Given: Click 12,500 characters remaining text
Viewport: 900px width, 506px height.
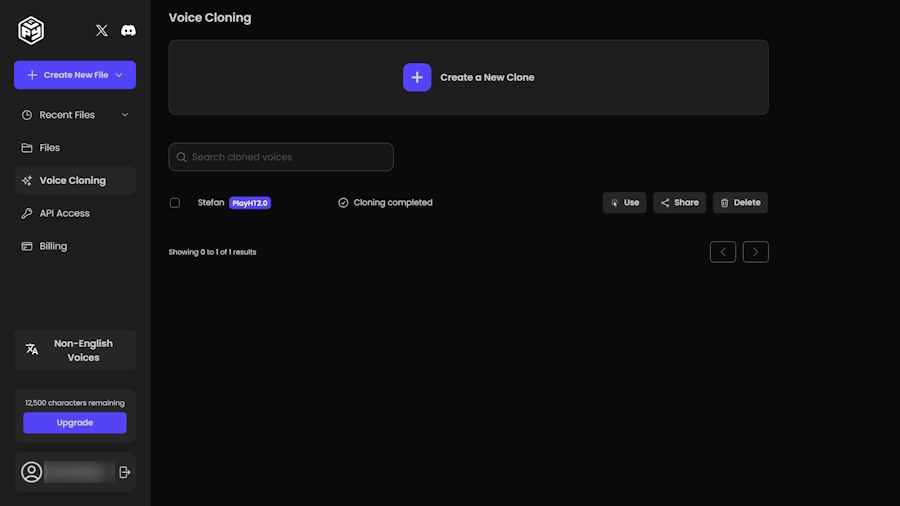Looking at the screenshot, I should click(75, 403).
